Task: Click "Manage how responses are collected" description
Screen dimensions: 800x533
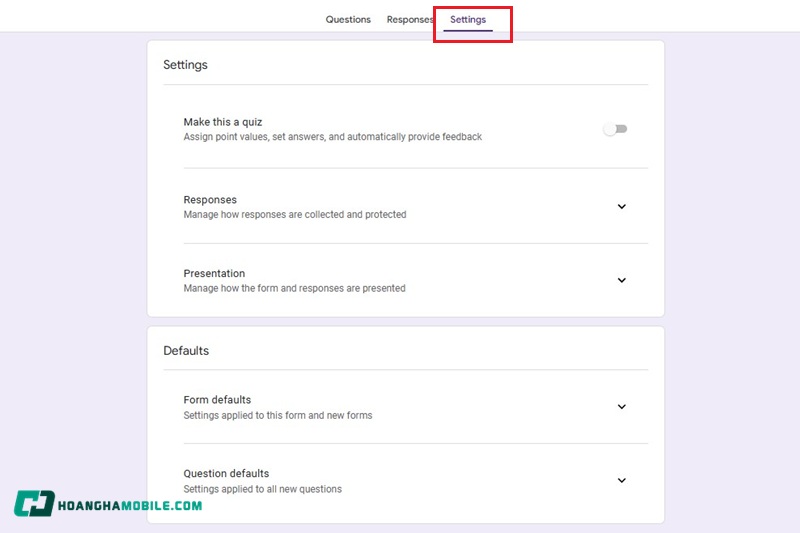Action: coord(294,215)
